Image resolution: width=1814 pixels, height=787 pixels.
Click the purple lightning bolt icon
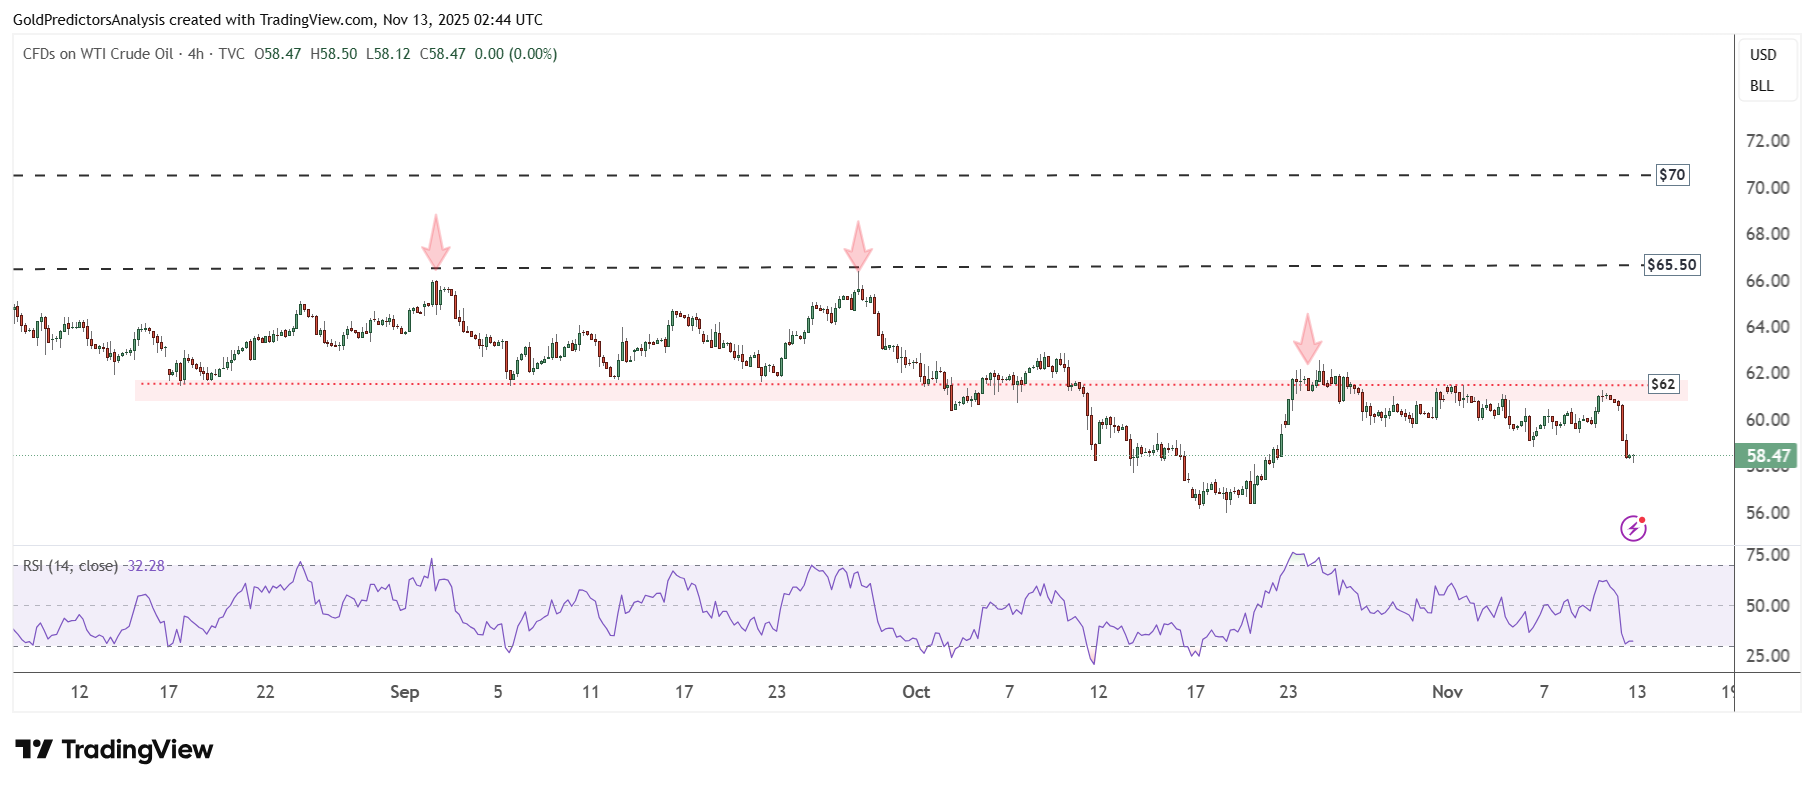click(x=1633, y=528)
